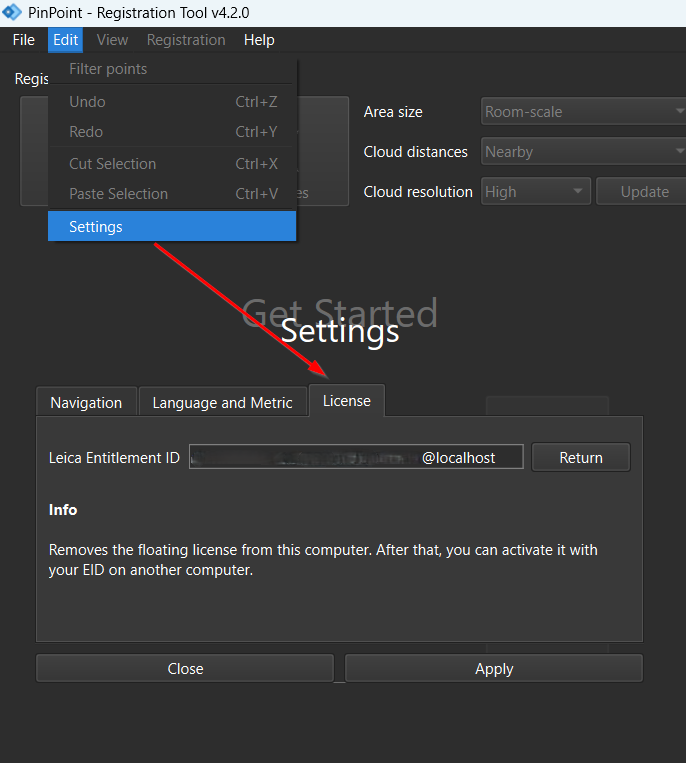Viewport: 686px width, 763px height.
Task: Click the Area size label
Action: coord(393,112)
